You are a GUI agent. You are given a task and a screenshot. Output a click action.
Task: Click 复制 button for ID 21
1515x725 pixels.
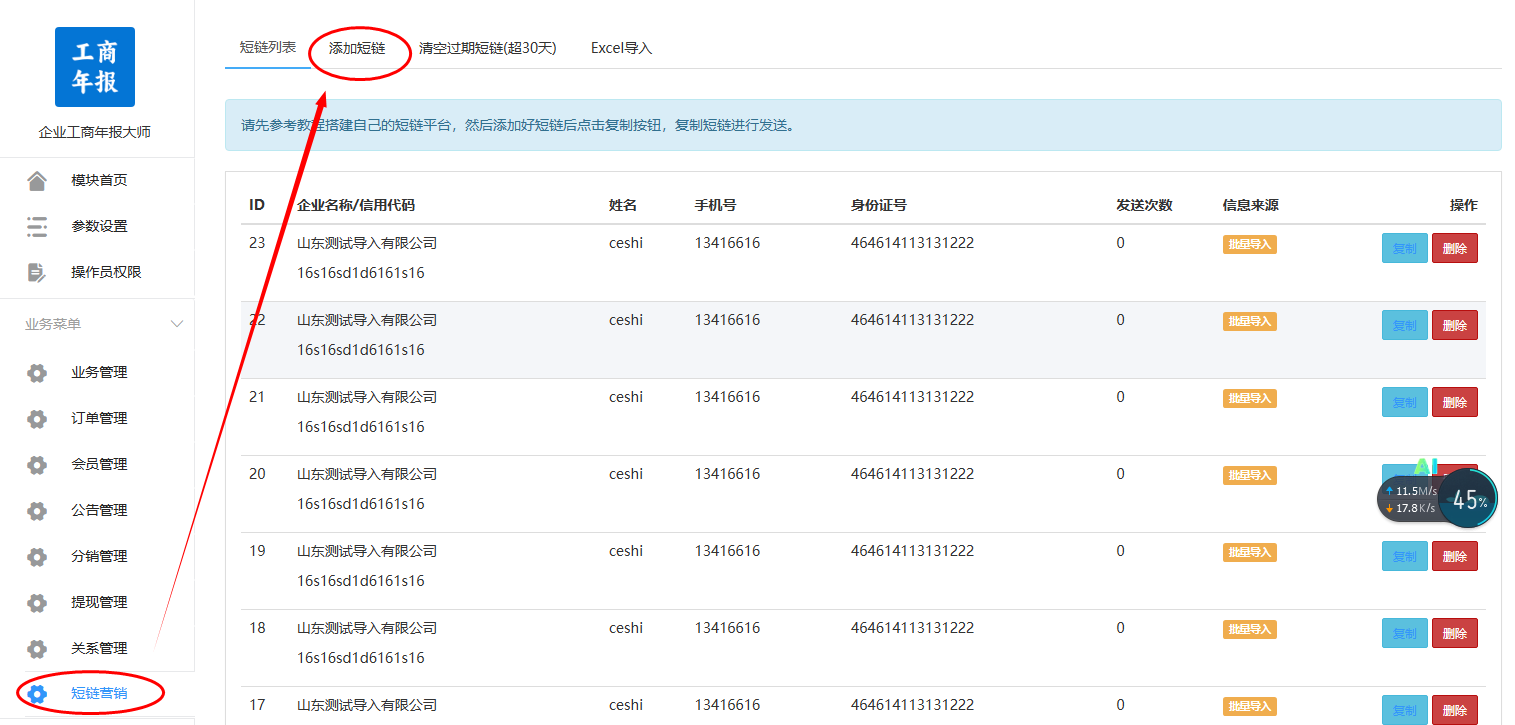(x=1405, y=402)
